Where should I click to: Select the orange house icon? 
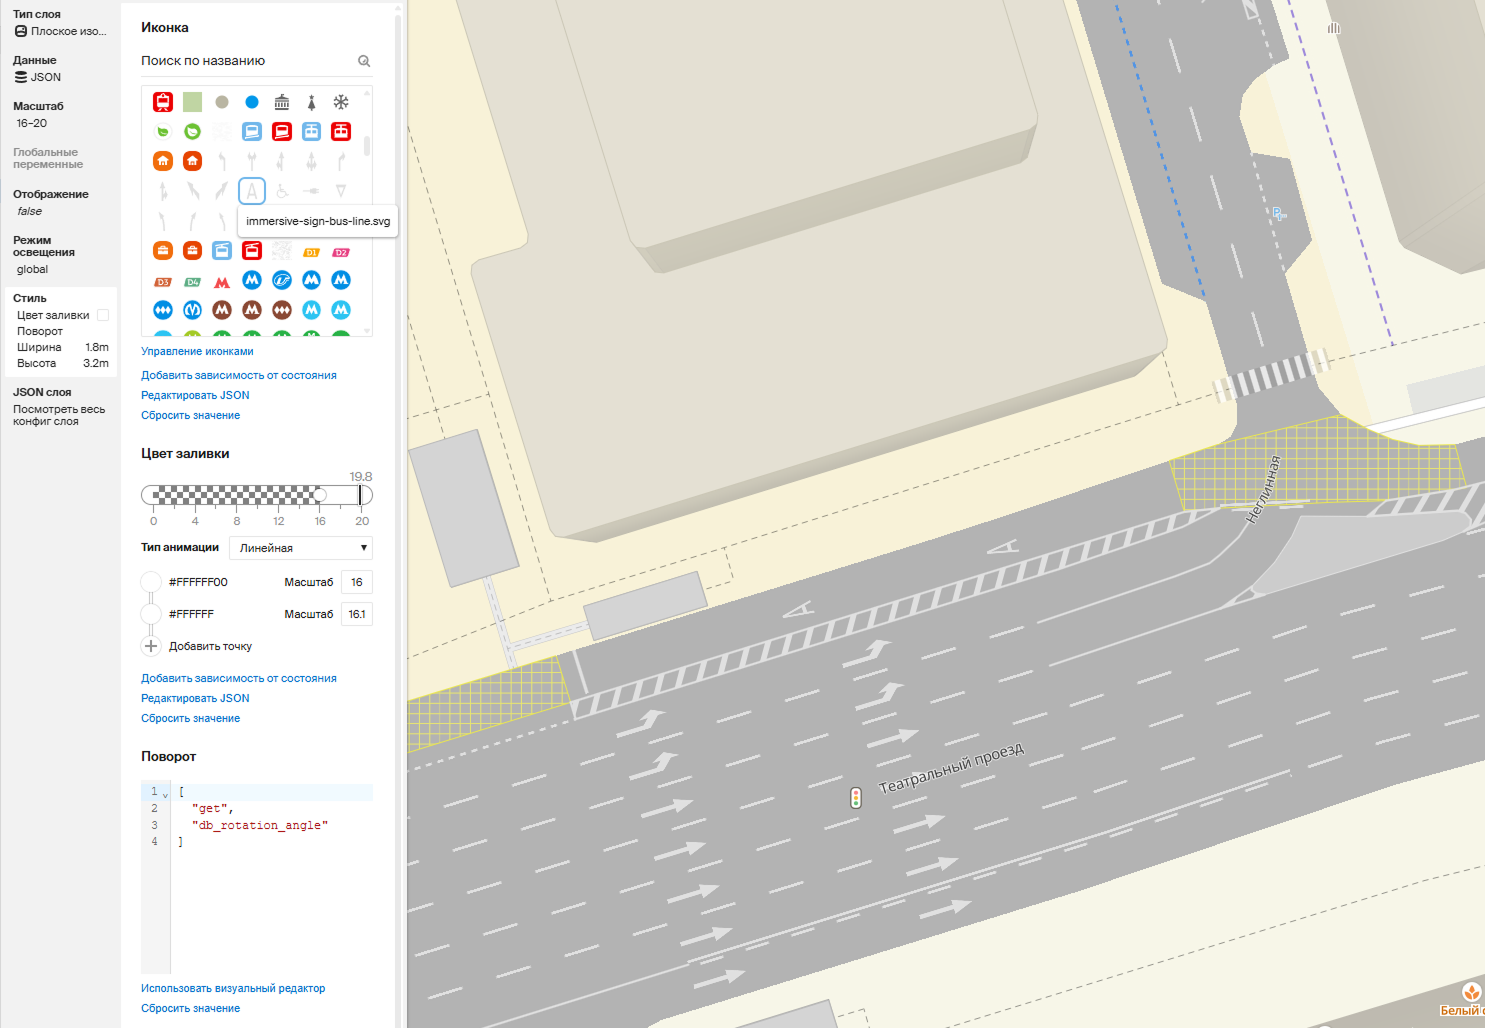coord(163,161)
